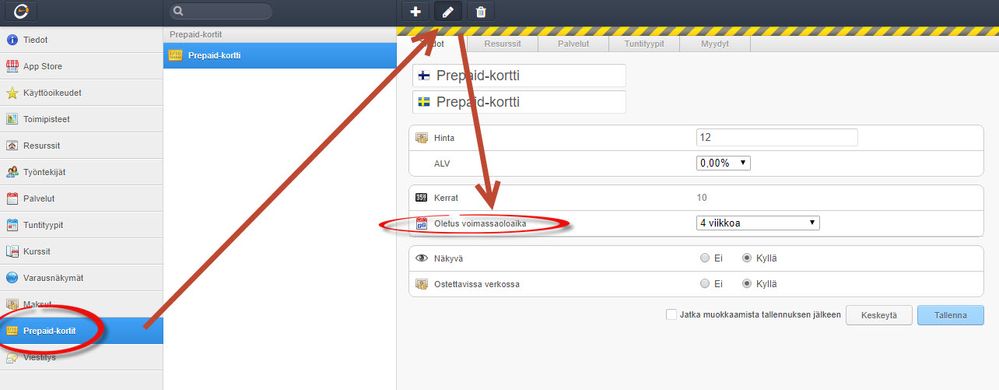Click the Tallenna save button
Screen dimensions: 999x390
951,315
